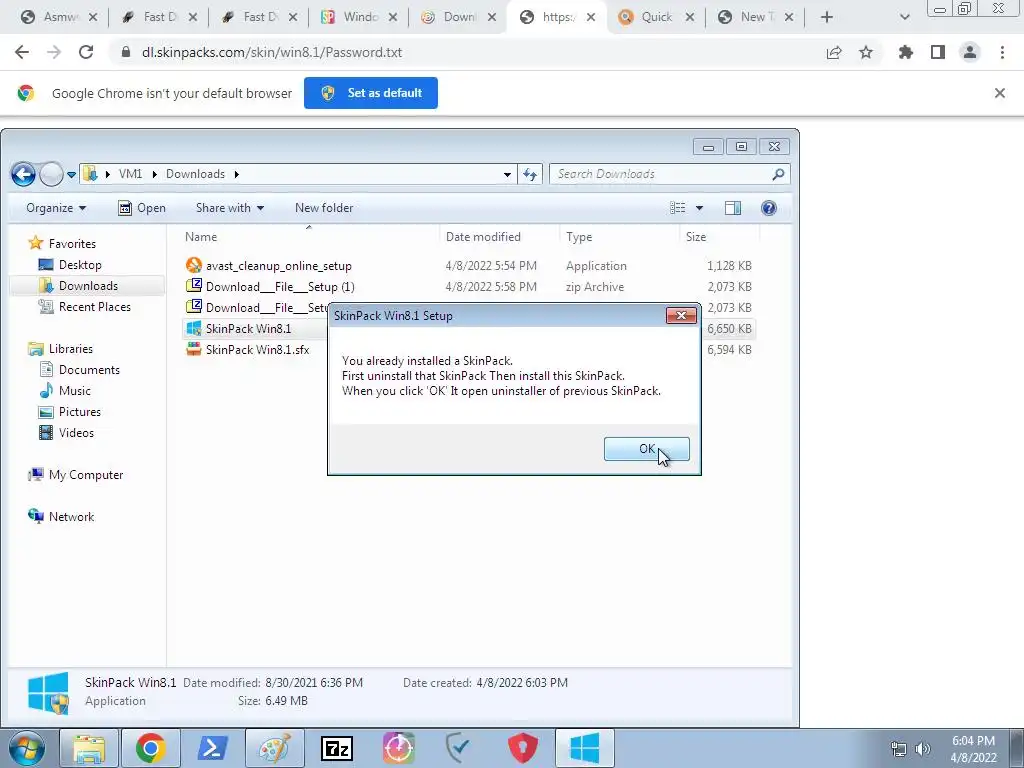Select Download__File__Setup (1) zip

pyautogui.click(x=280, y=287)
